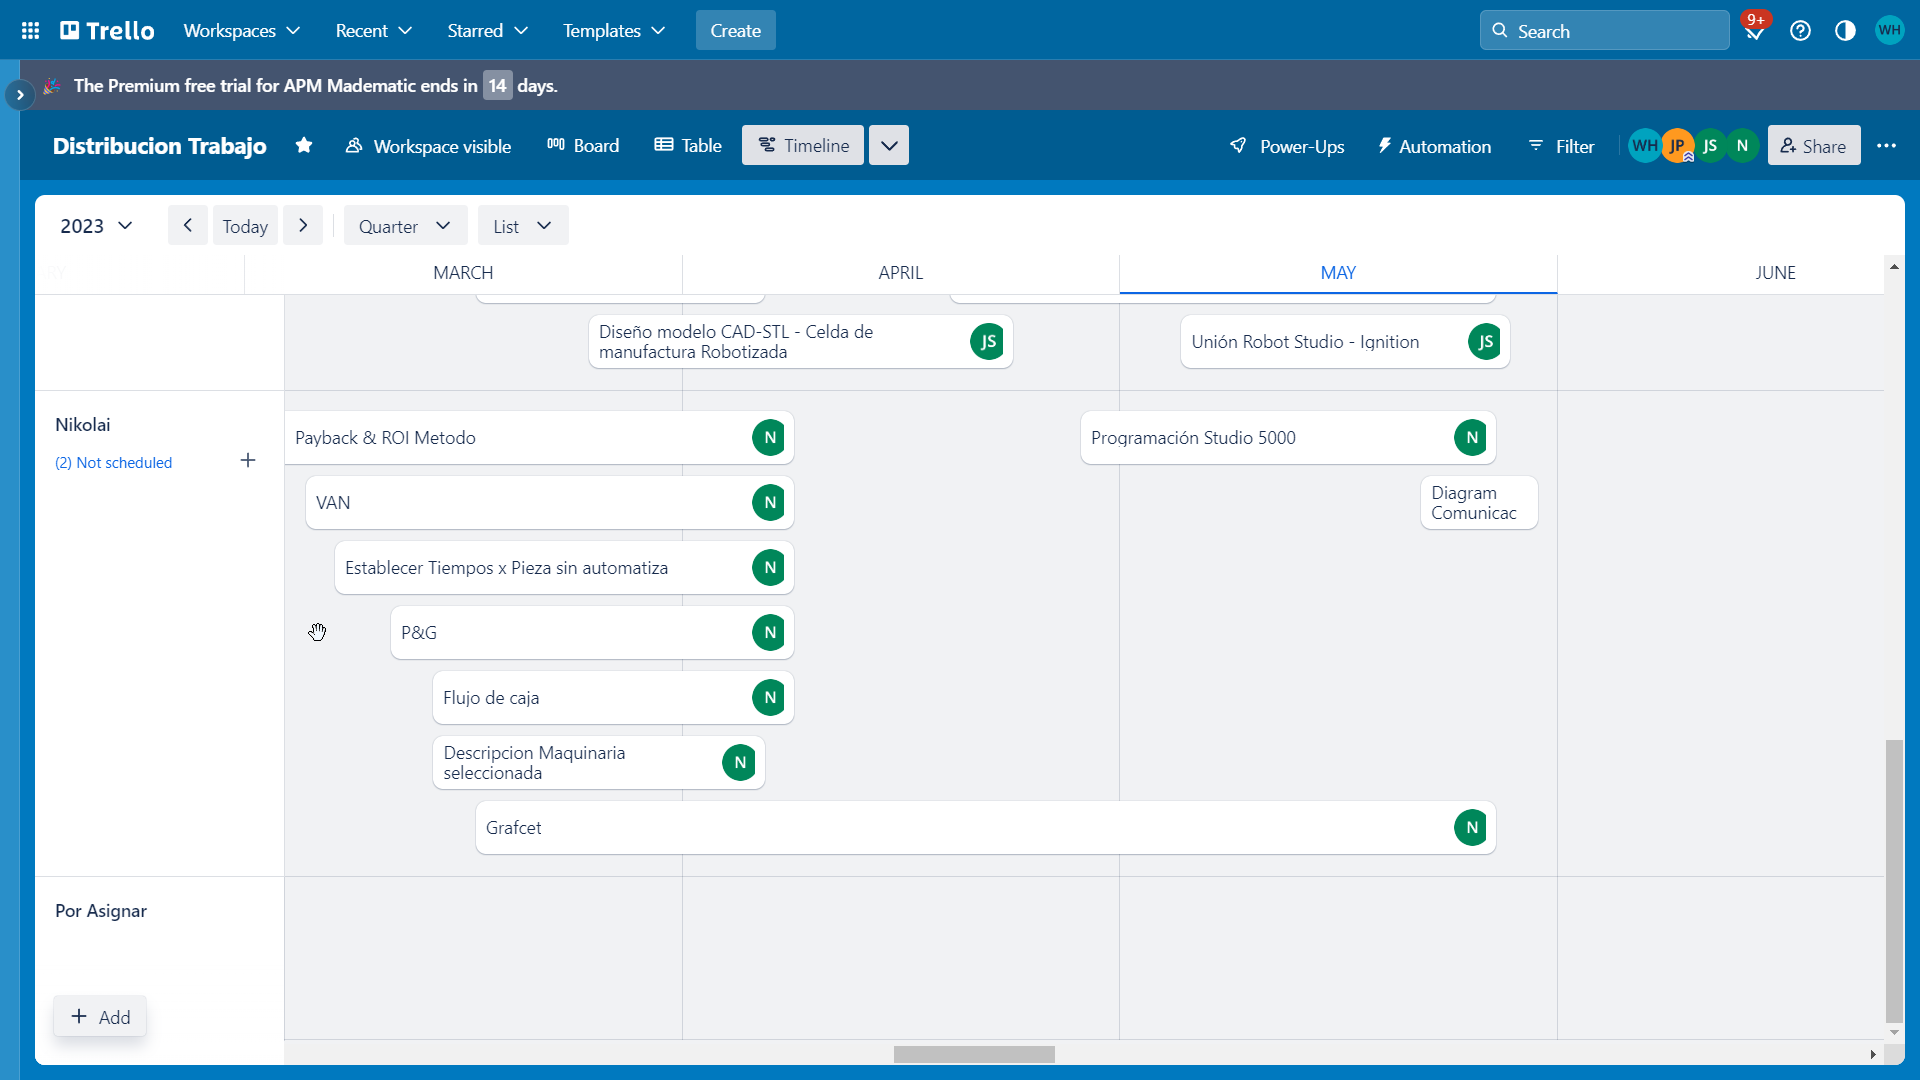Open the 2023 year dropdown
This screenshot has width=1920, height=1080.
pyautogui.click(x=96, y=226)
